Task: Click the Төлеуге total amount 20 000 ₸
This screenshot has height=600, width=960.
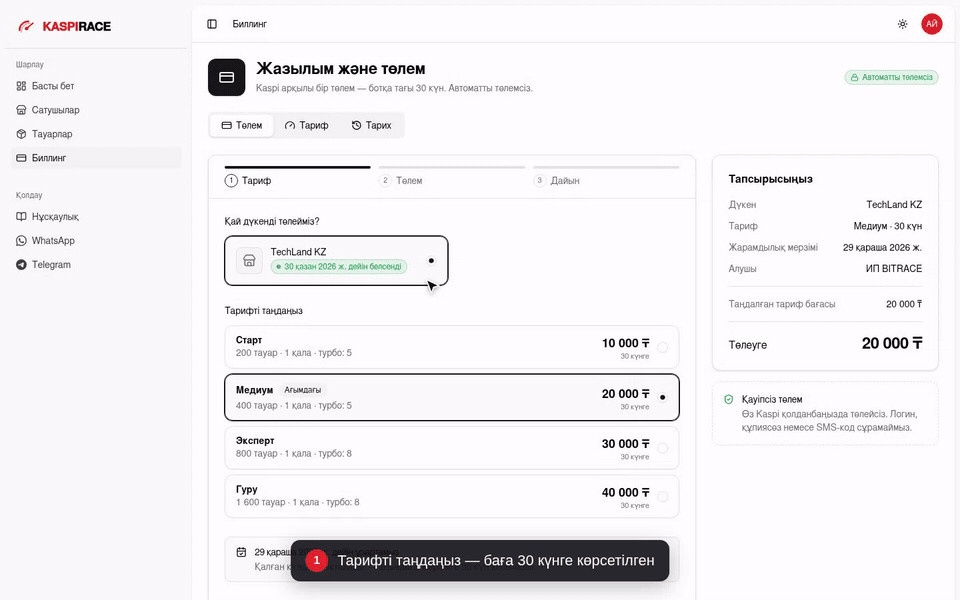Action: tap(892, 343)
